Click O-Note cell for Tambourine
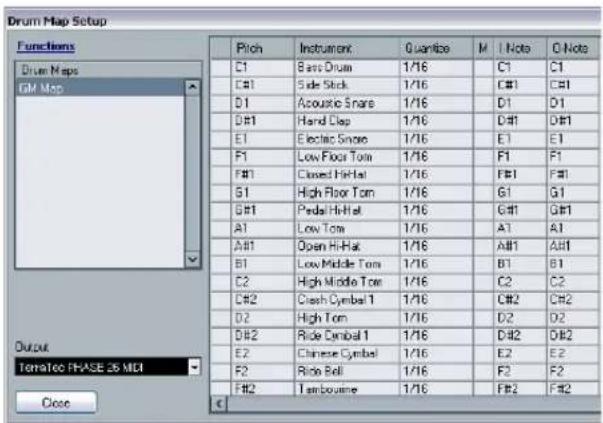The width and height of the screenshot is (603, 423). coord(573,388)
